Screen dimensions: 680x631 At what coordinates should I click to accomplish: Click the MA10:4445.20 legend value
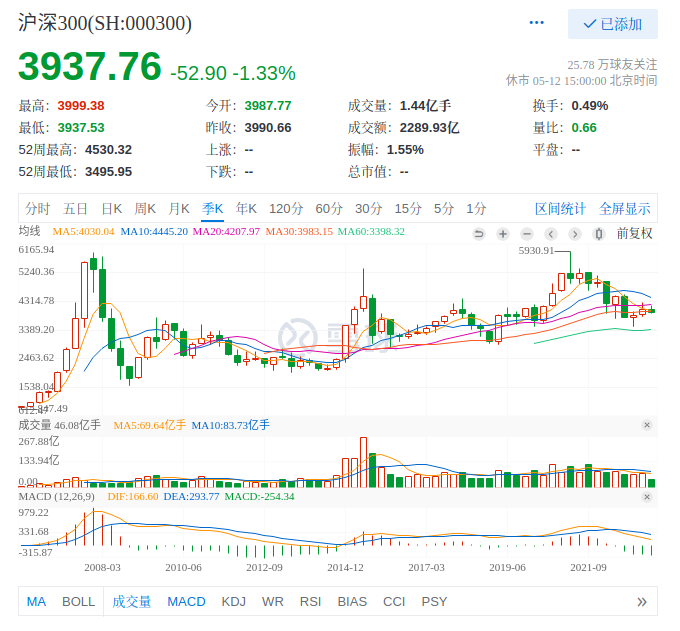pyautogui.click(x=154, y=232)
